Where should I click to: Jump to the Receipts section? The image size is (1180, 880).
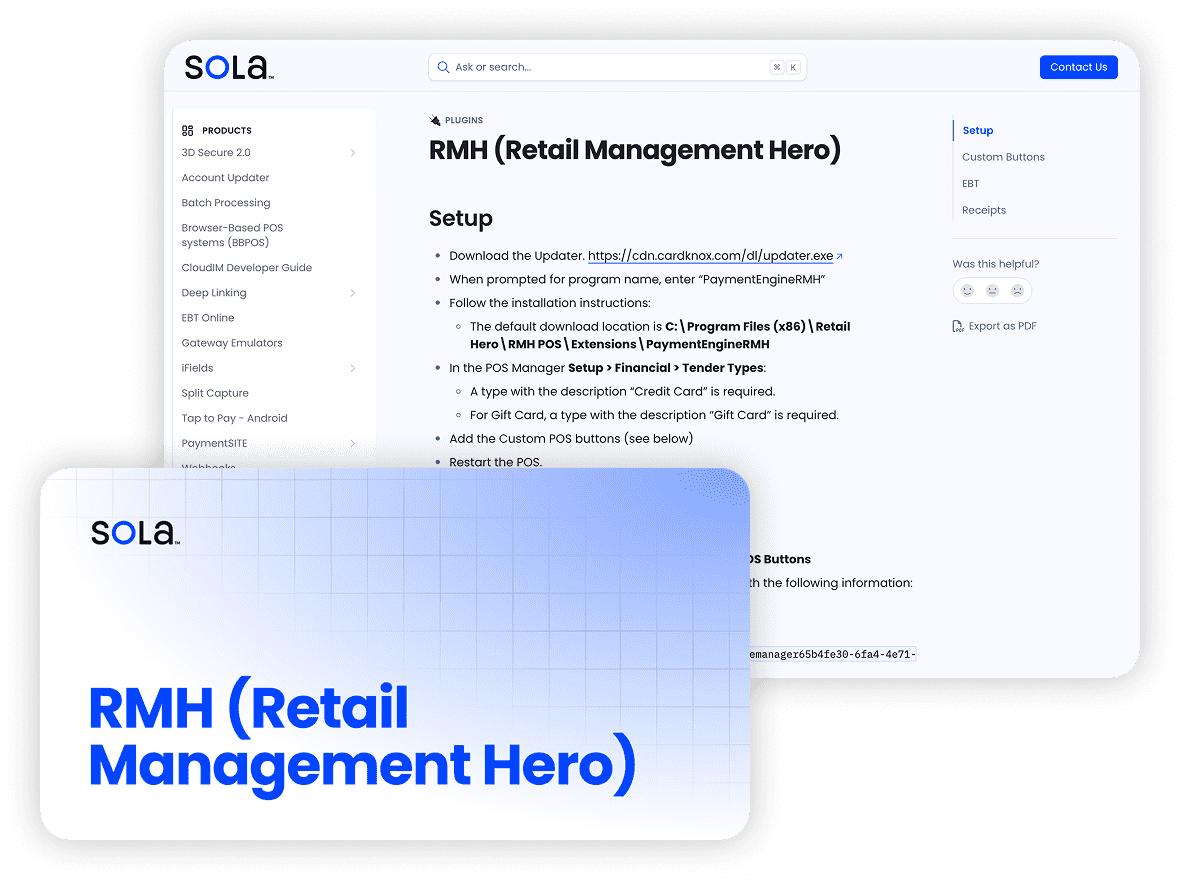pos(984,210)
